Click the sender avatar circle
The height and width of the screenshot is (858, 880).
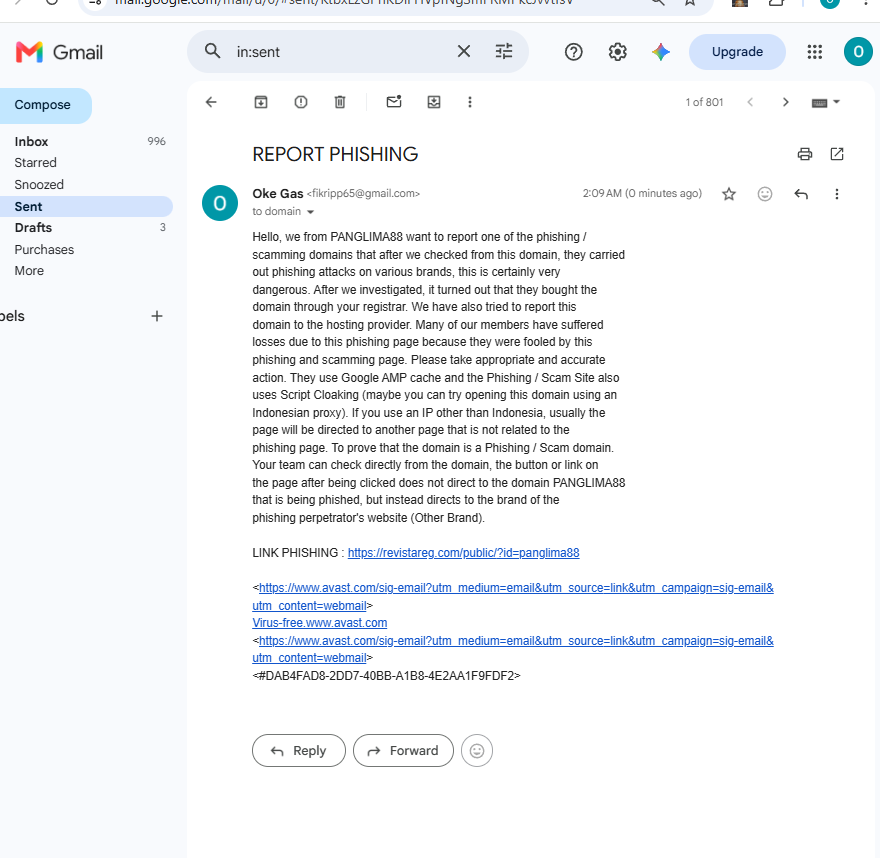(220, 203)
